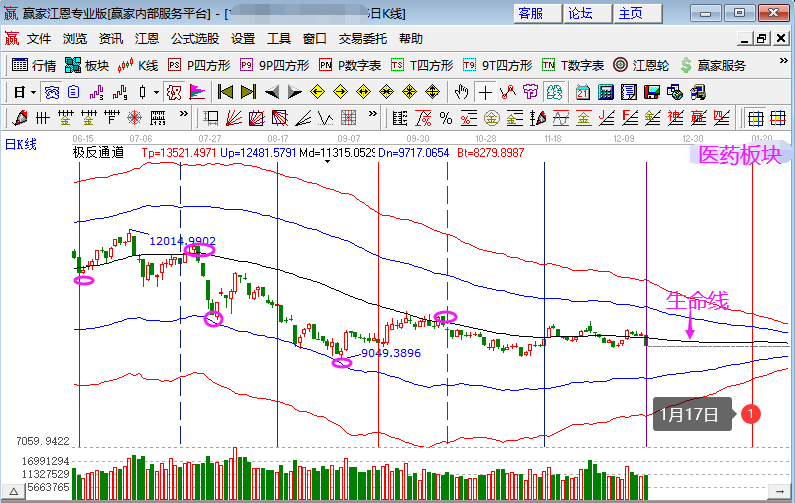Step forward with the black right triangle

coord(295,92)
